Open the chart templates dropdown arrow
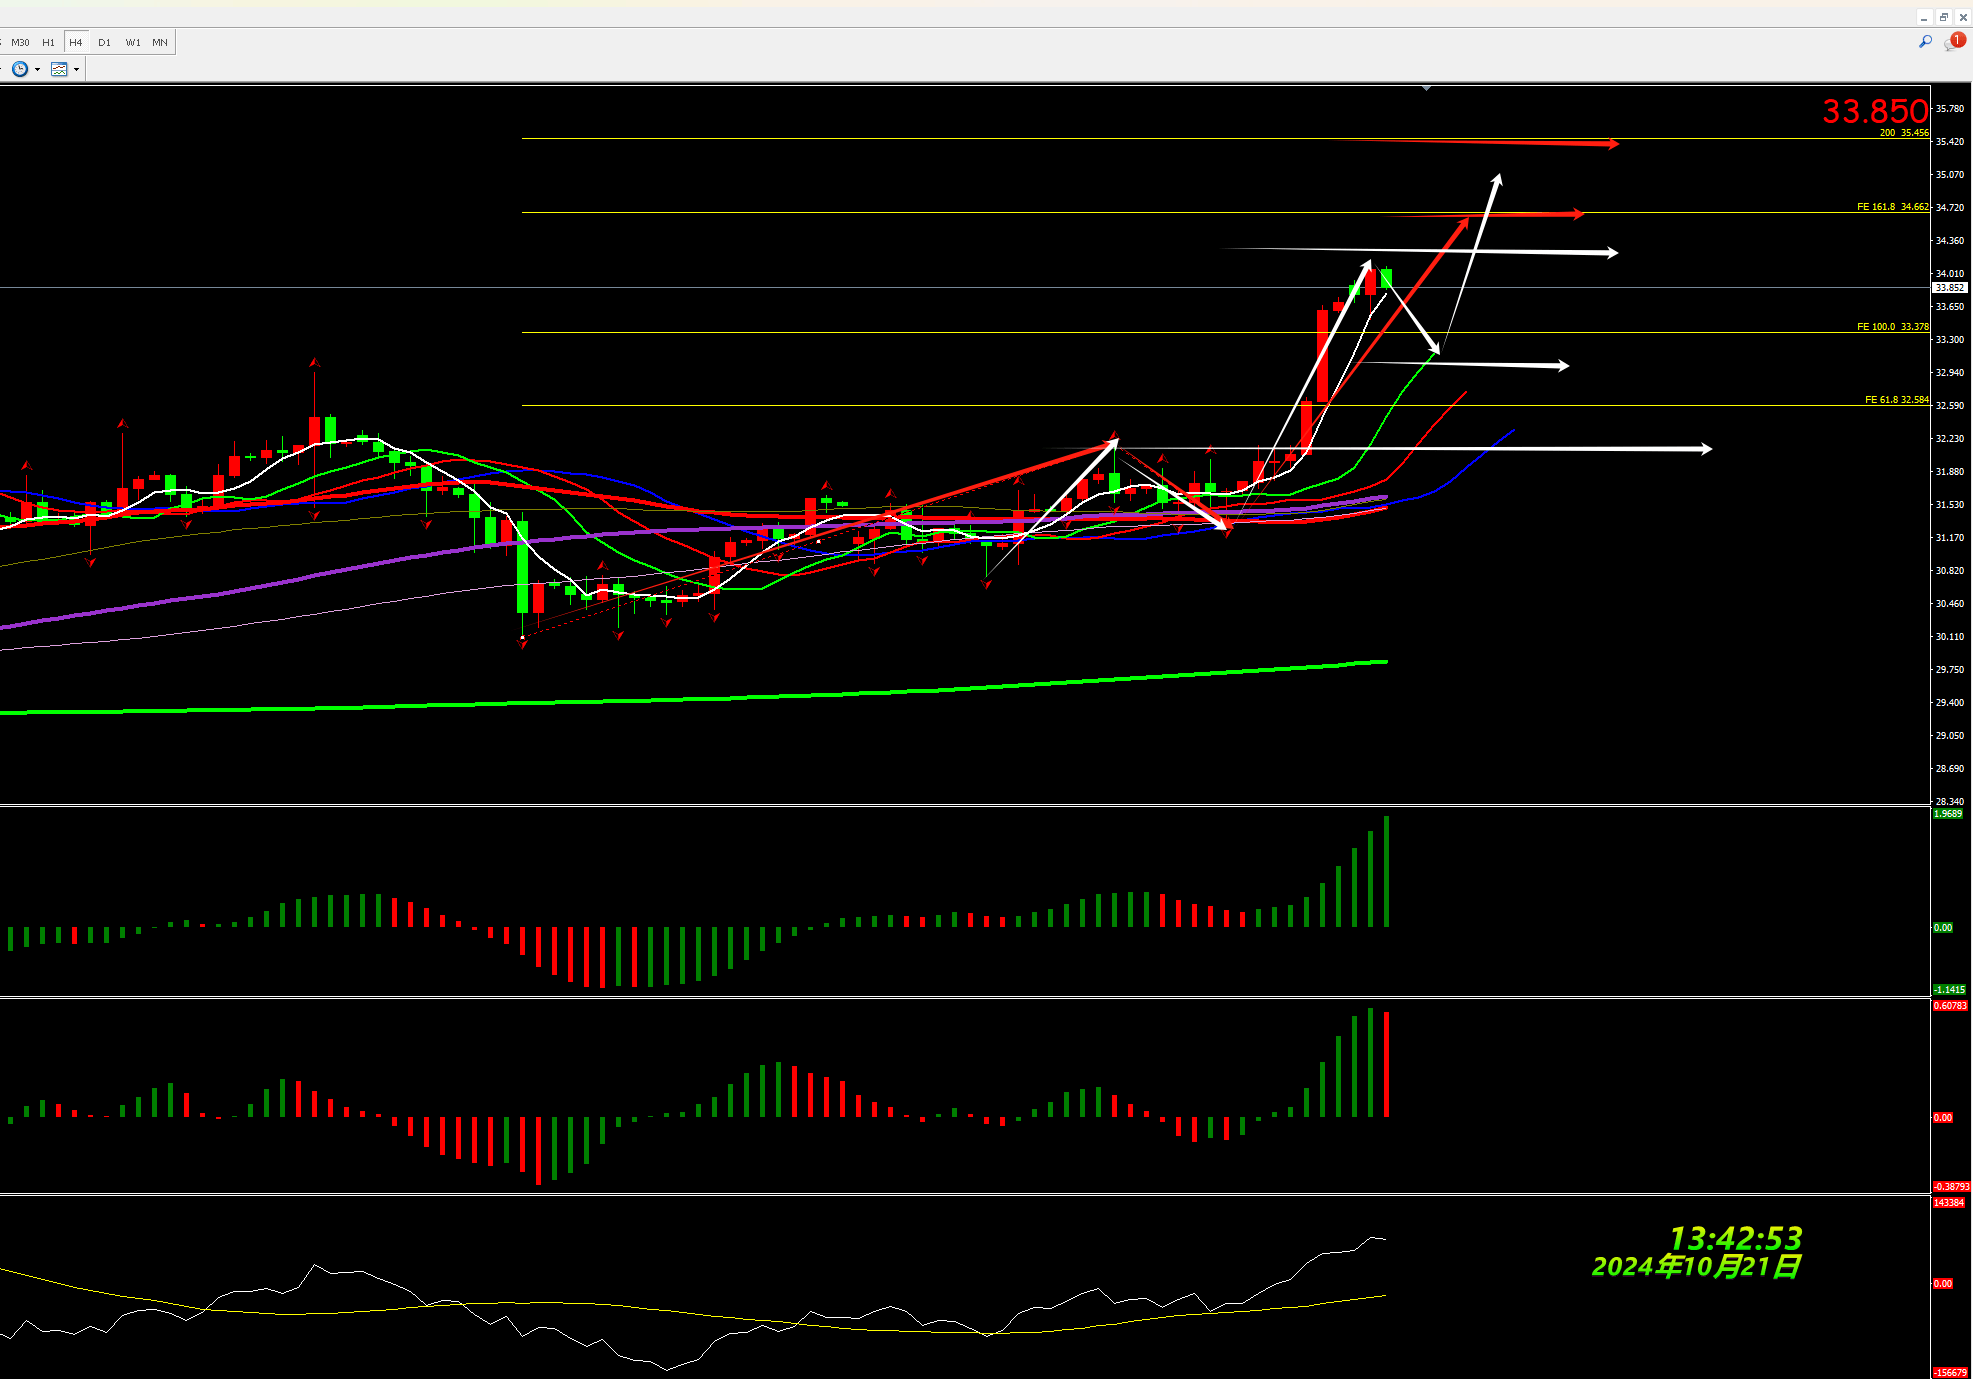The height and width of the screenshot is (1379, 1973). tap(76, 69)
